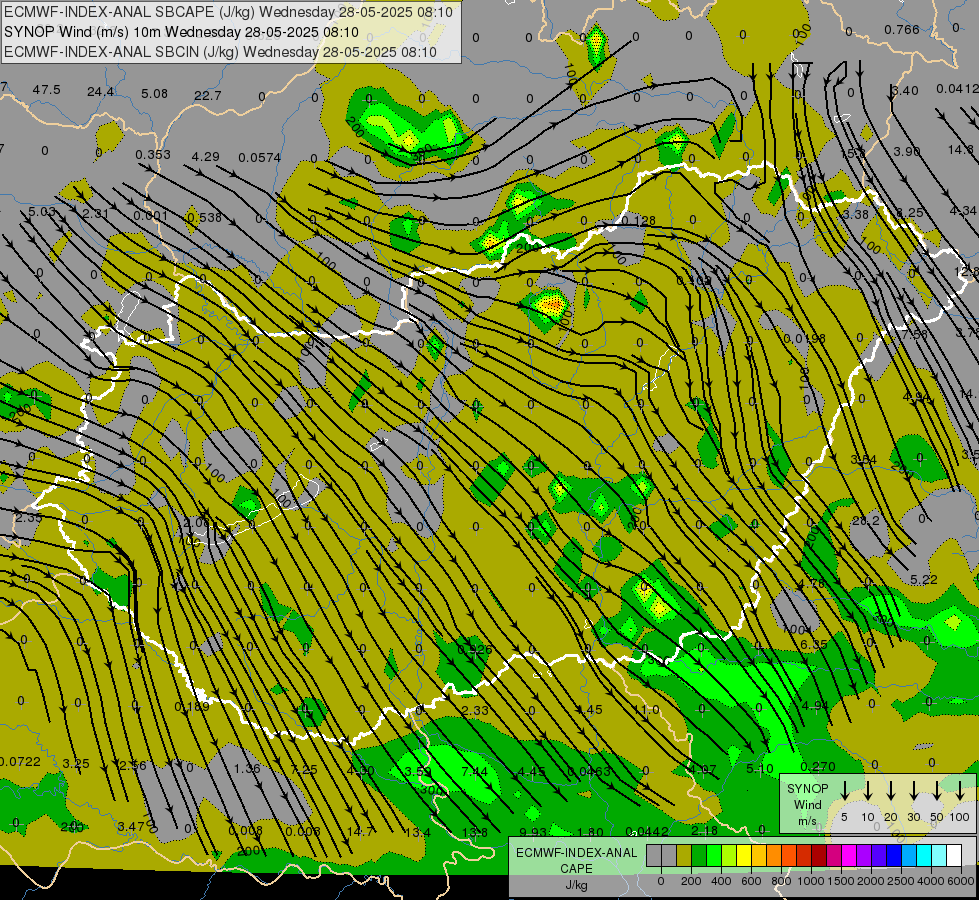Click the SBCIN title line in header box
979x900 pixels.
220,52
